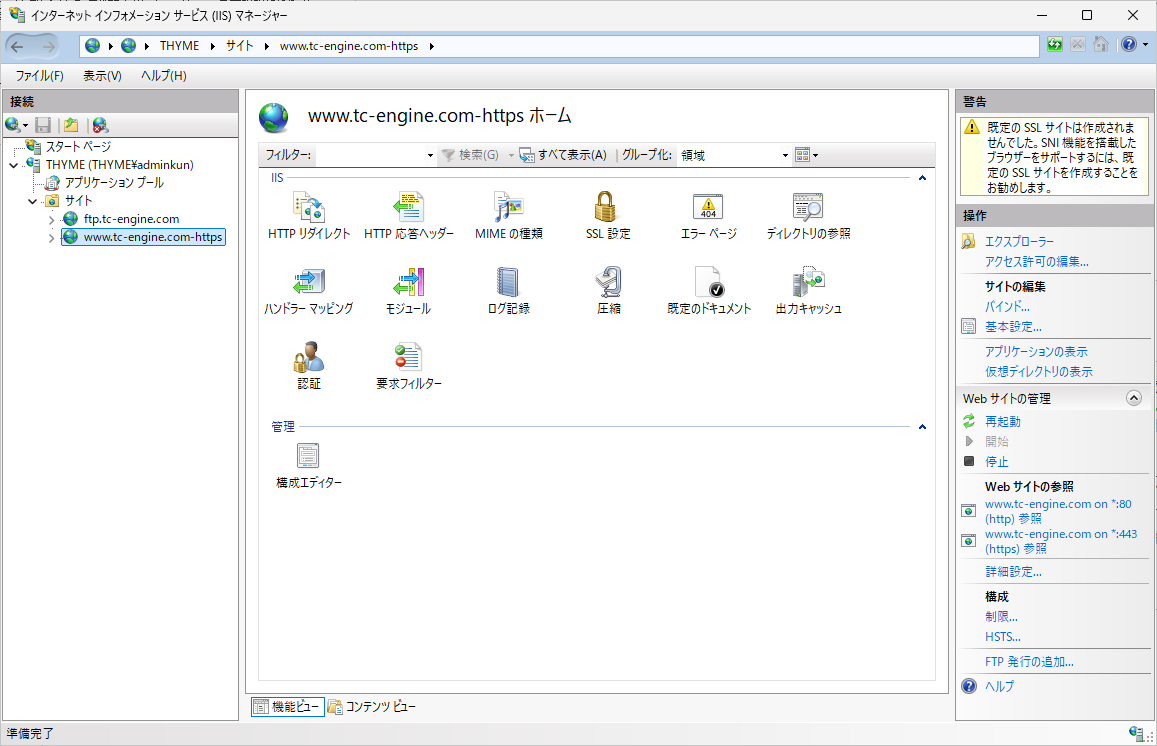
Task: Expand the www.tc-engine.com-https tree node
Action: pos(51,238)
